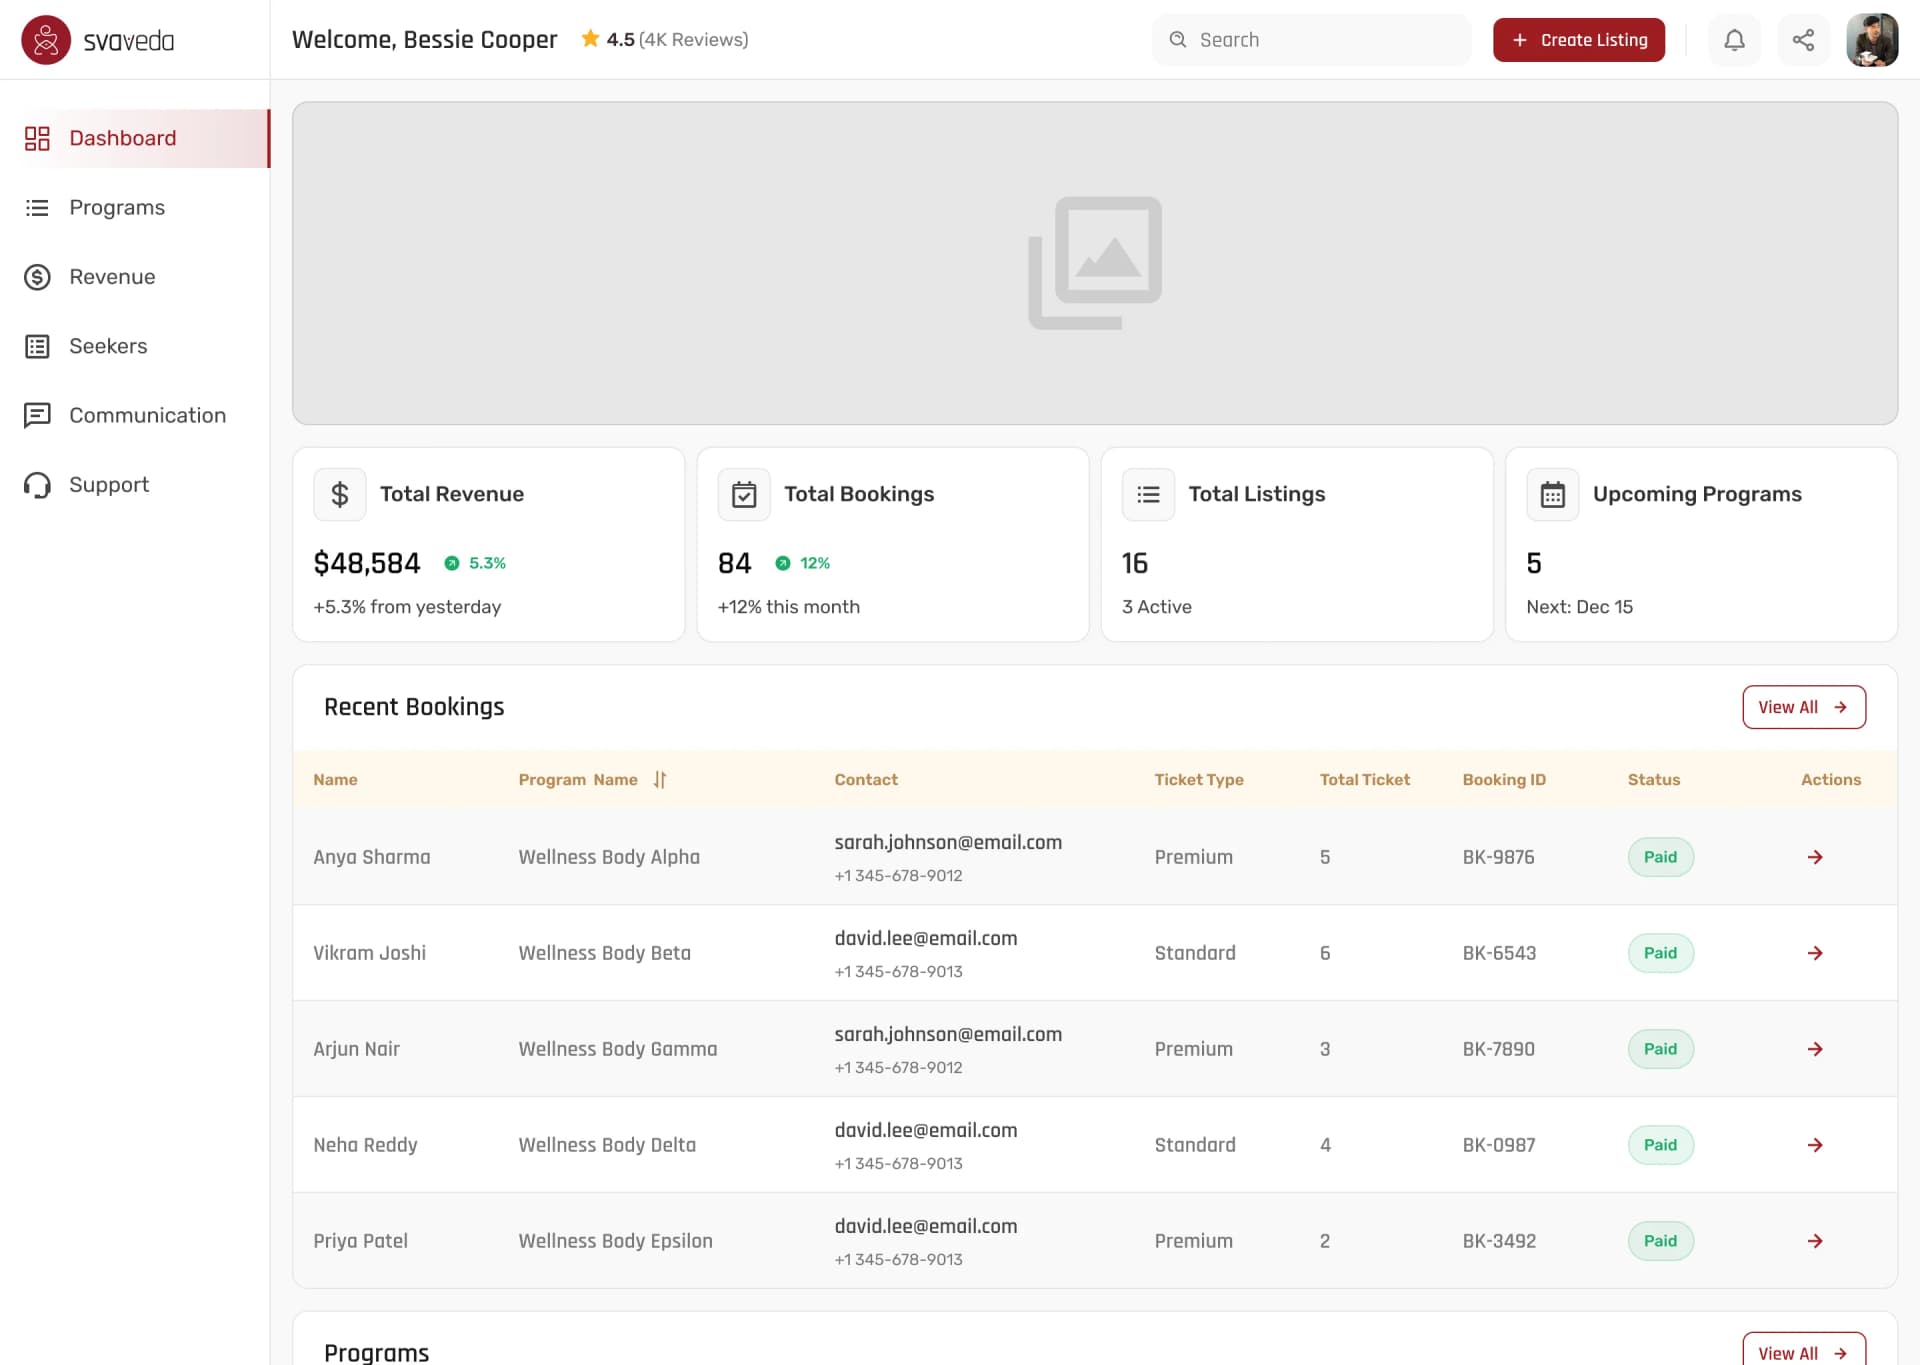Image resolution: width=1920 pixels, height=1365 pixels.
Task: Click the Total Bookings calendar-check icon
Action: point(744,494)
